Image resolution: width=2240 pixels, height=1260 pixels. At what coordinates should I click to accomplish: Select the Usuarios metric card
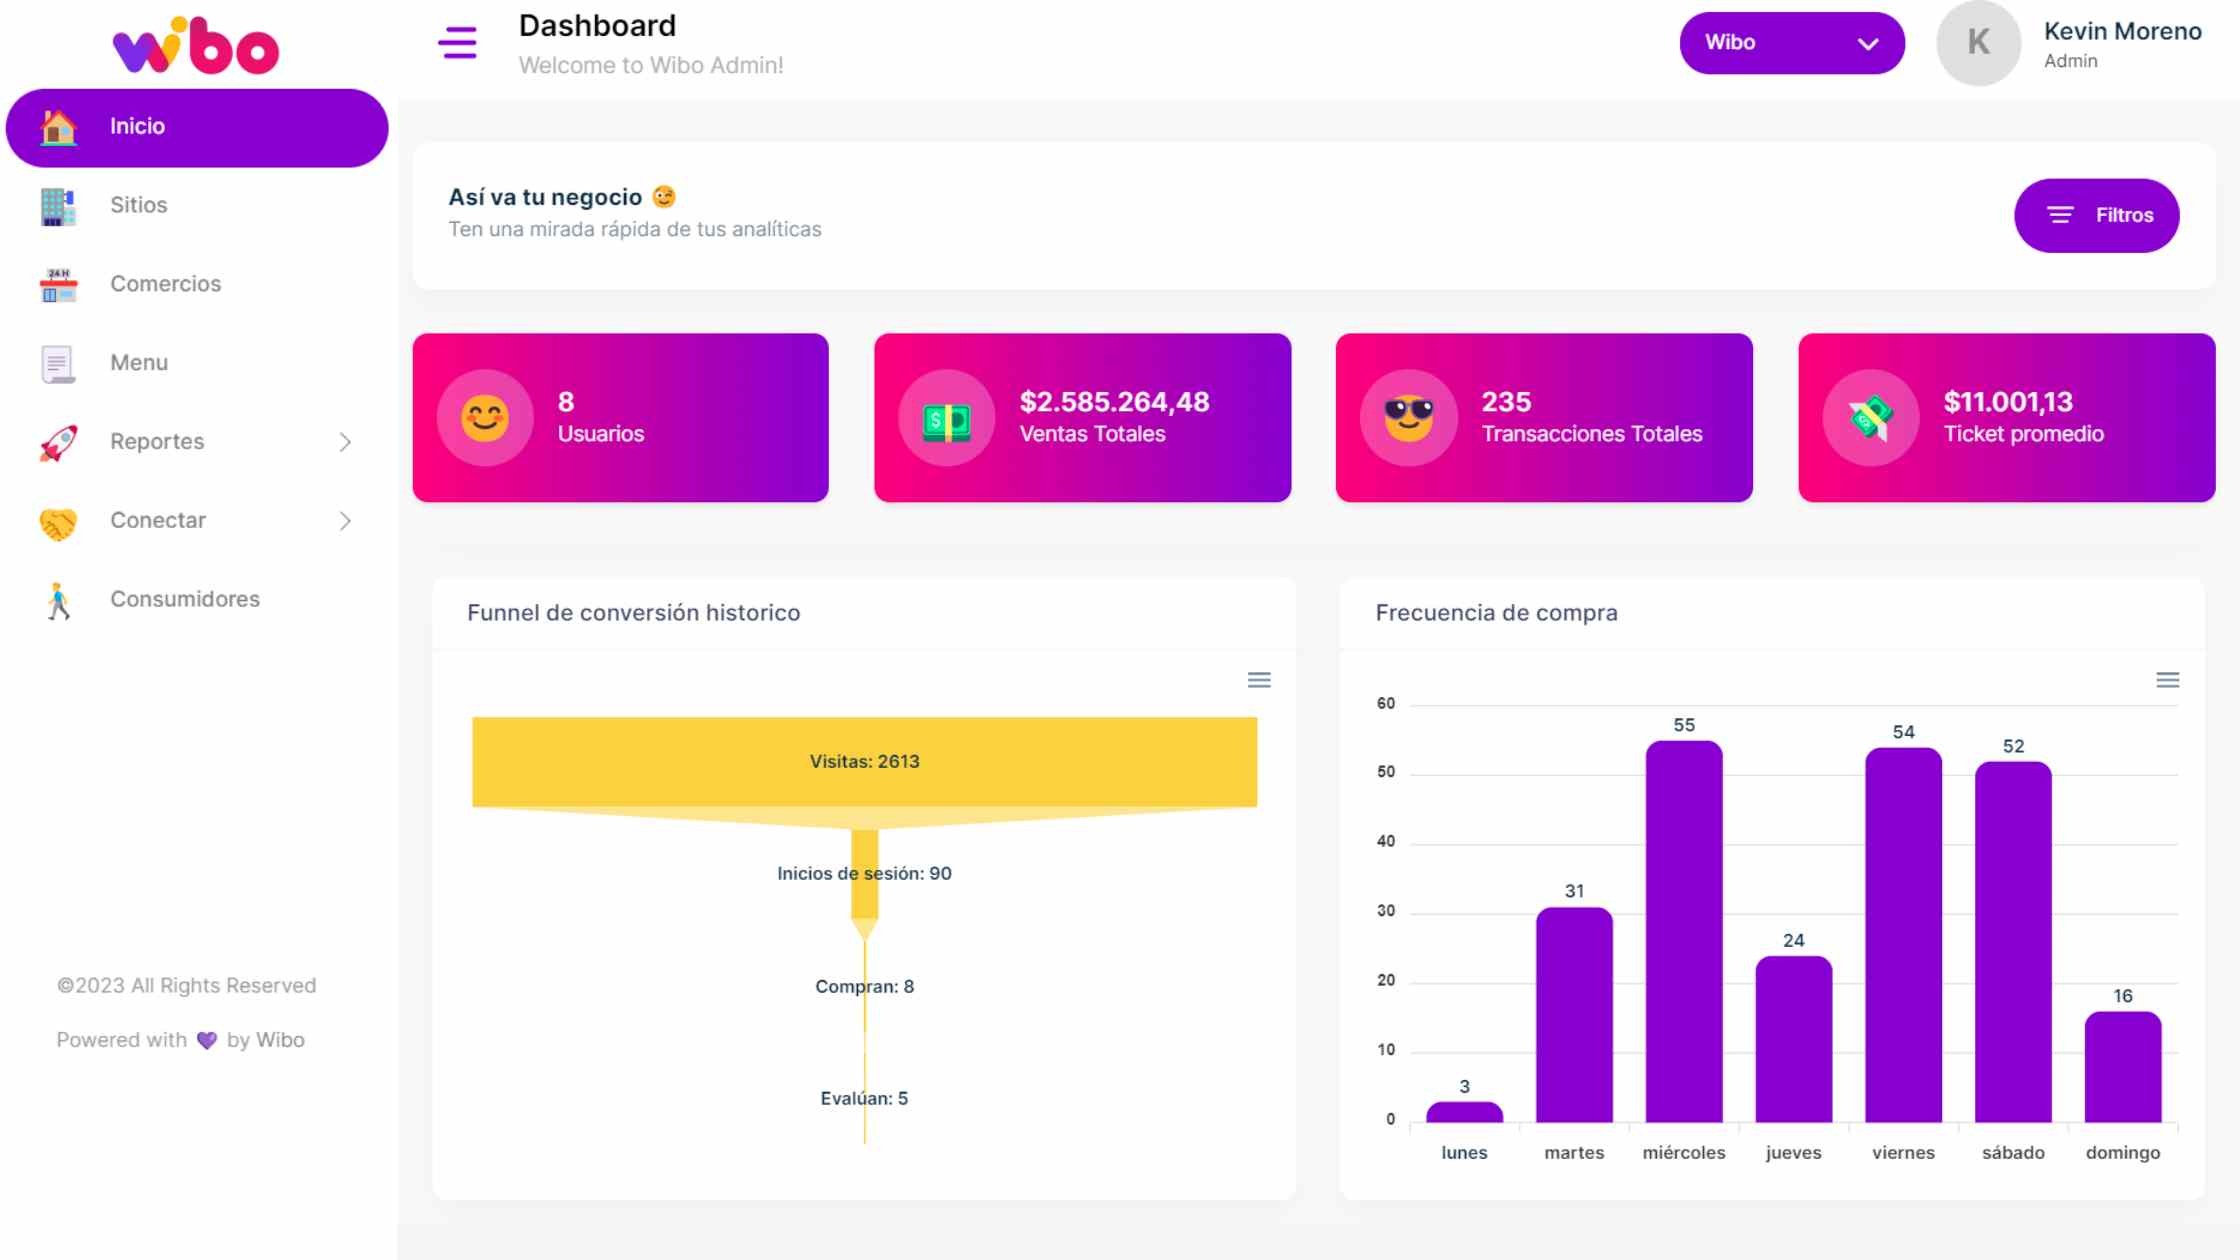click(x=620, y=417)
